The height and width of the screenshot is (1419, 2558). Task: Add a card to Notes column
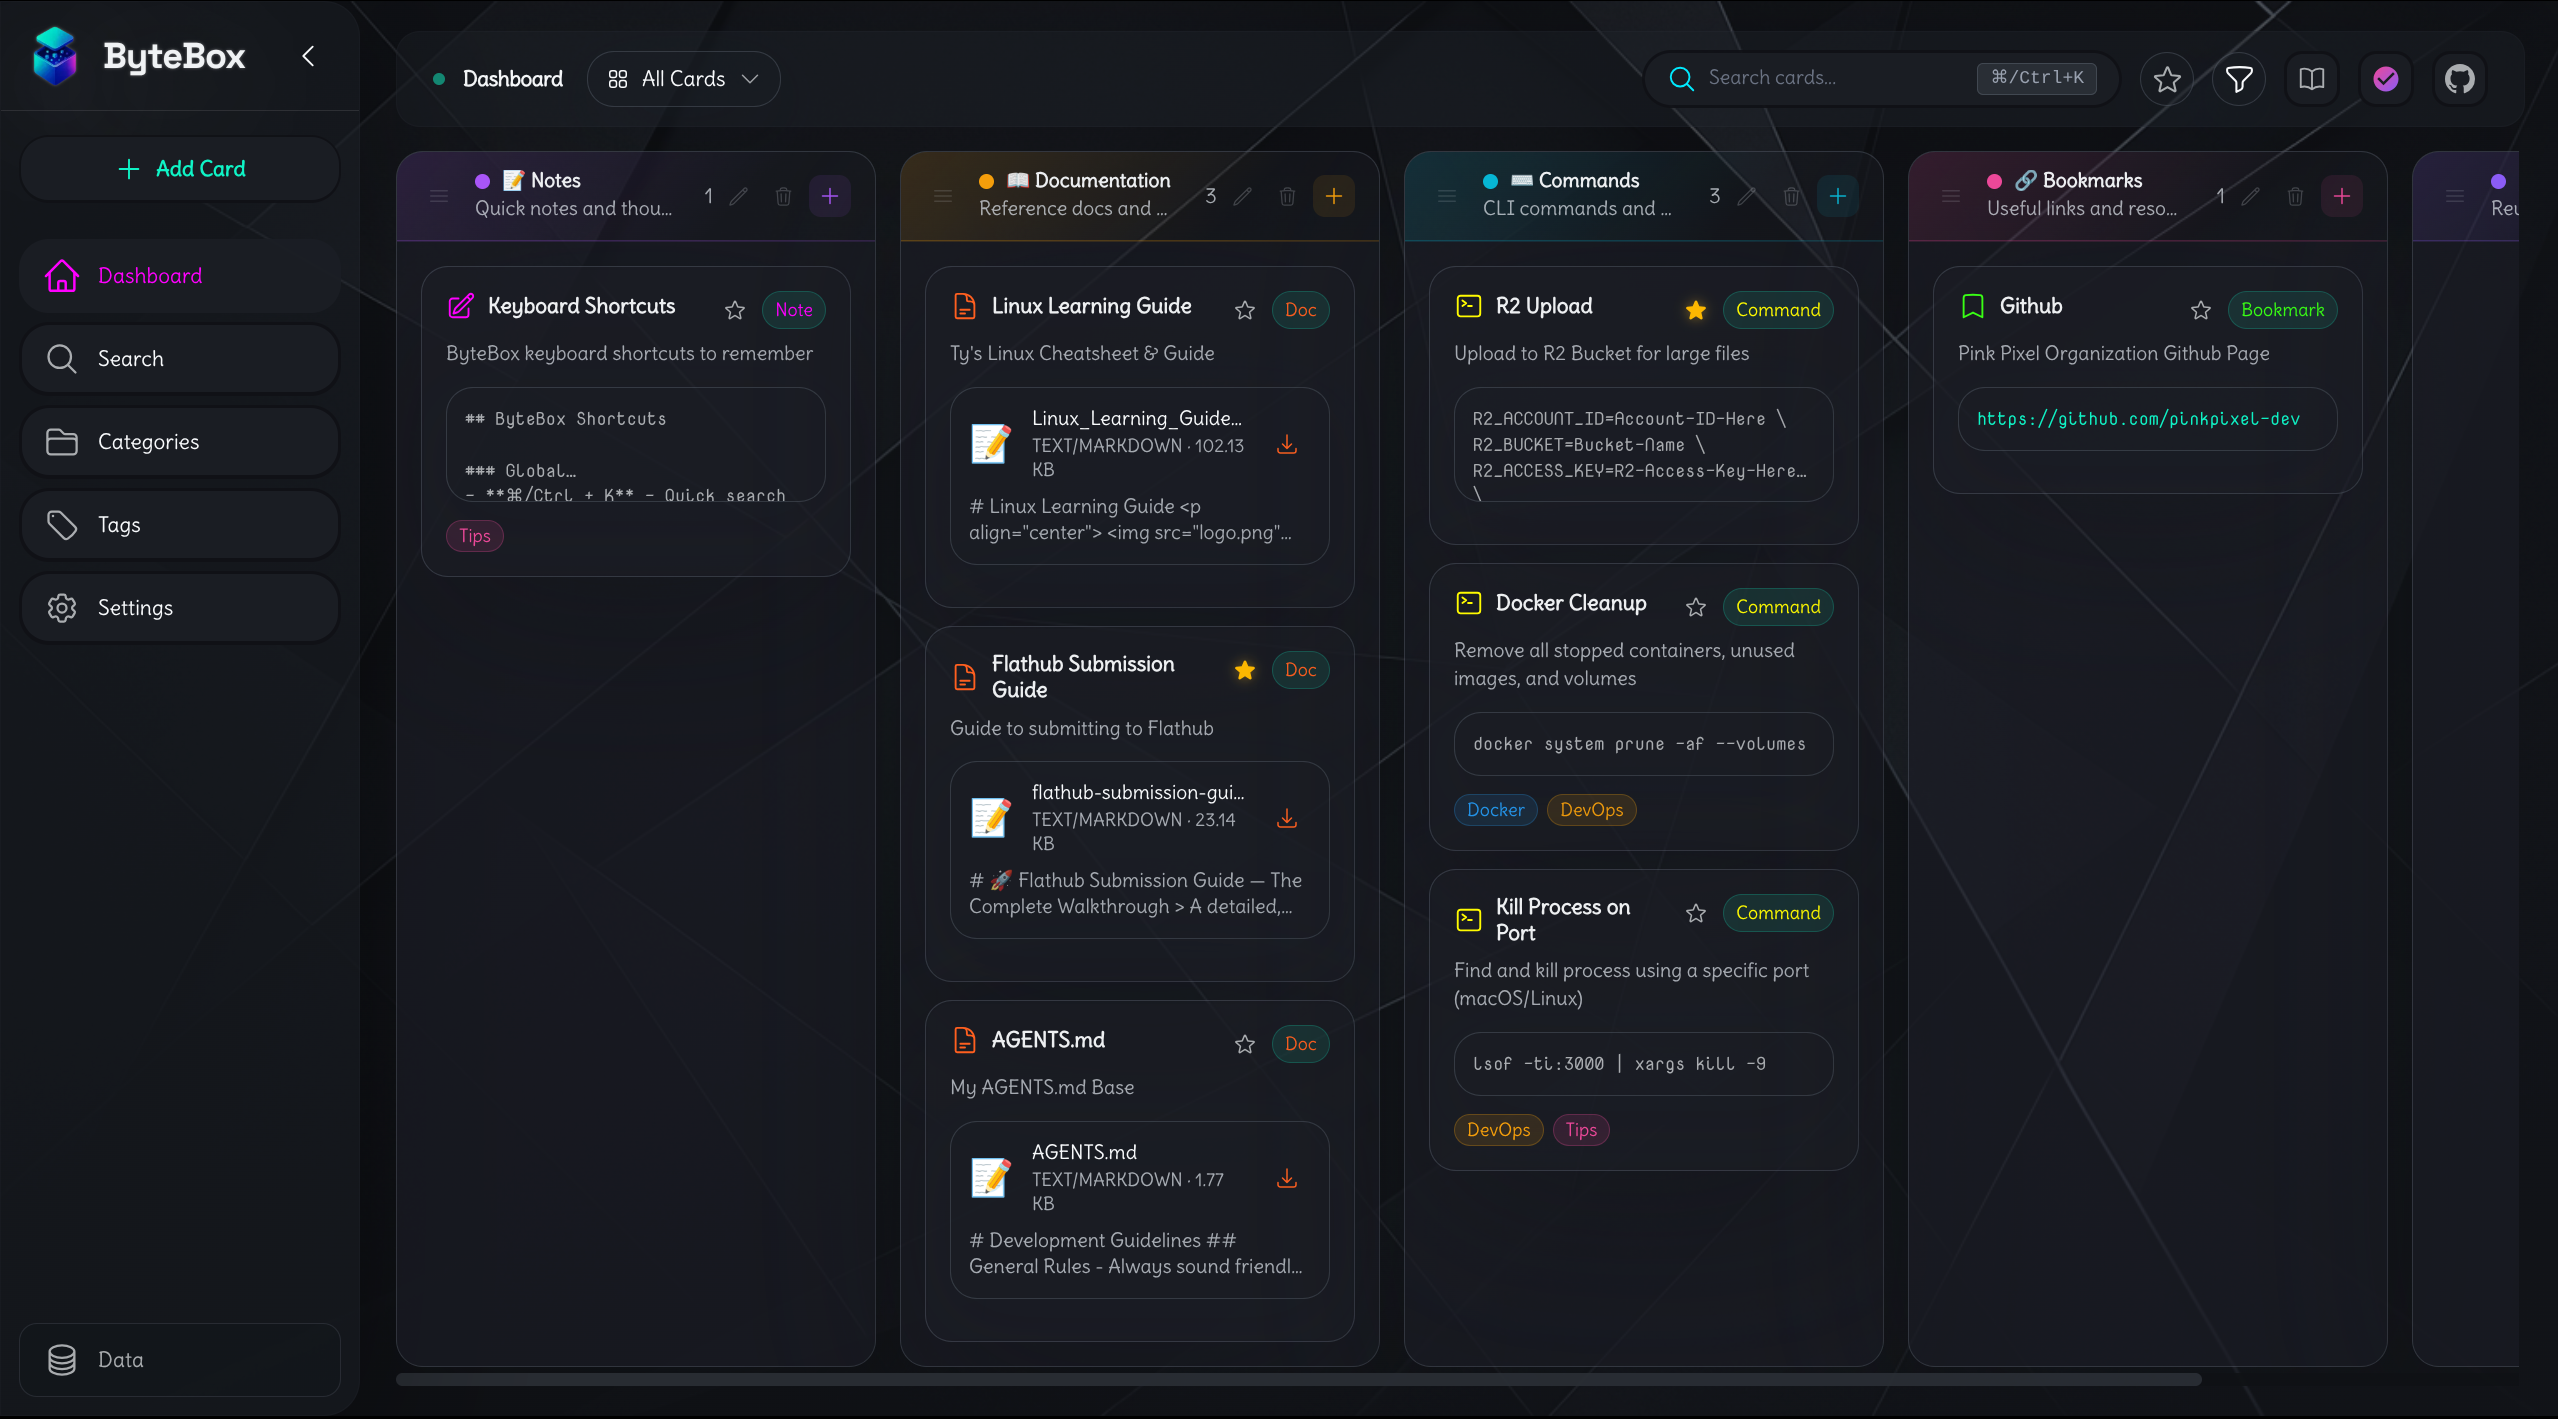830,196
